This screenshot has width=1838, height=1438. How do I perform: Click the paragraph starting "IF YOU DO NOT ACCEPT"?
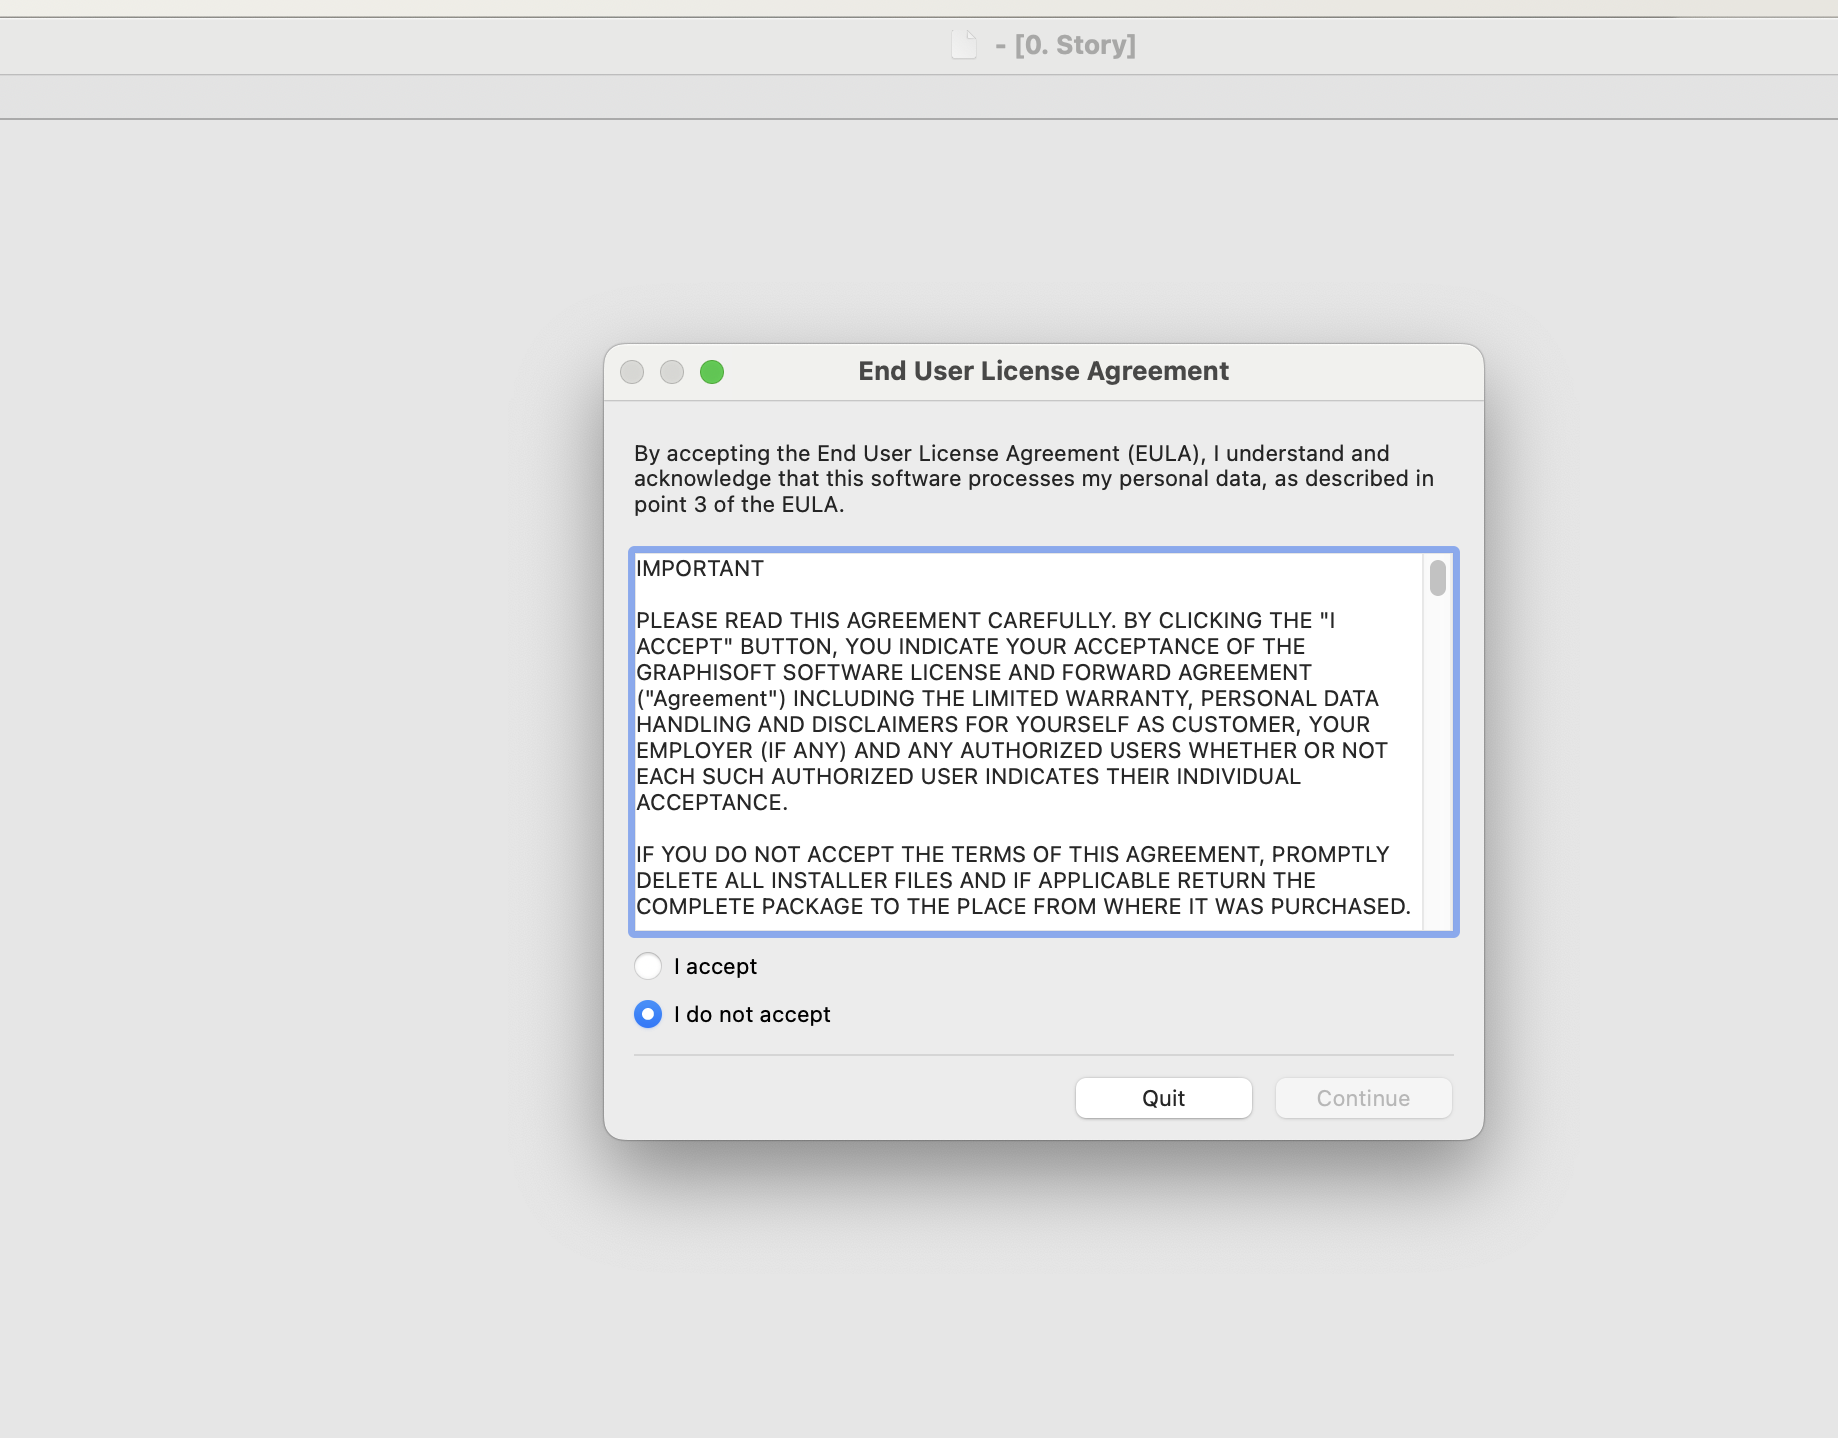point(1022,880)
